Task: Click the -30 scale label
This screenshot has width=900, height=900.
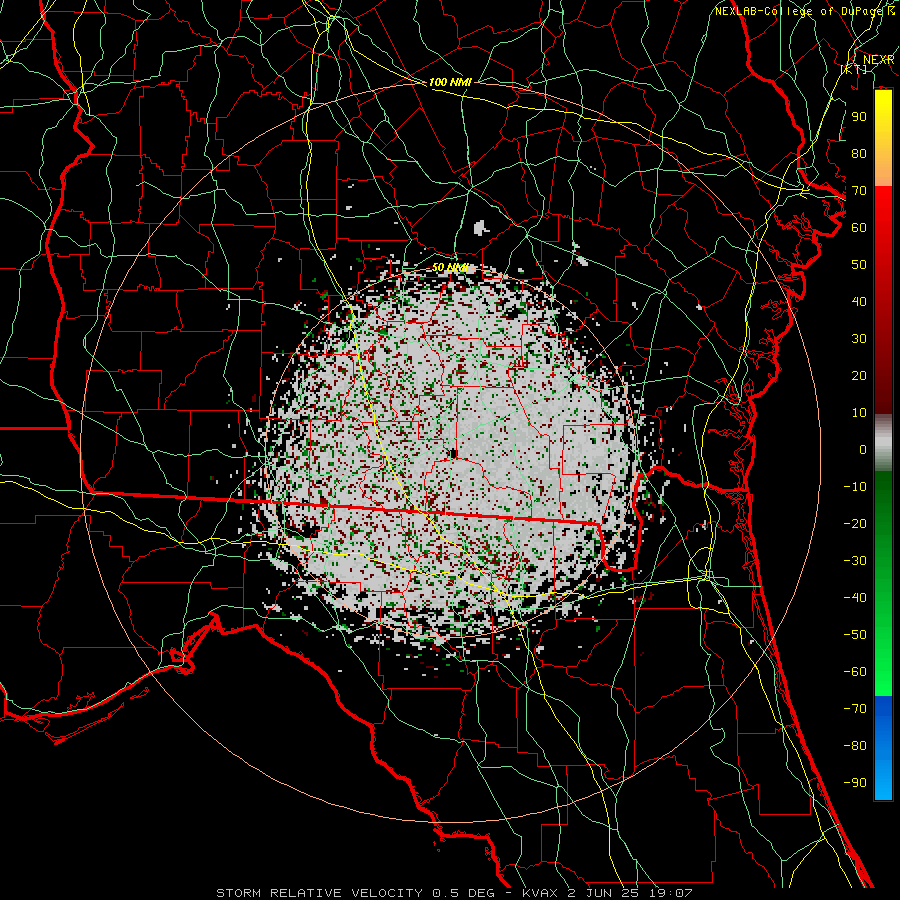Action: [855, 561]
